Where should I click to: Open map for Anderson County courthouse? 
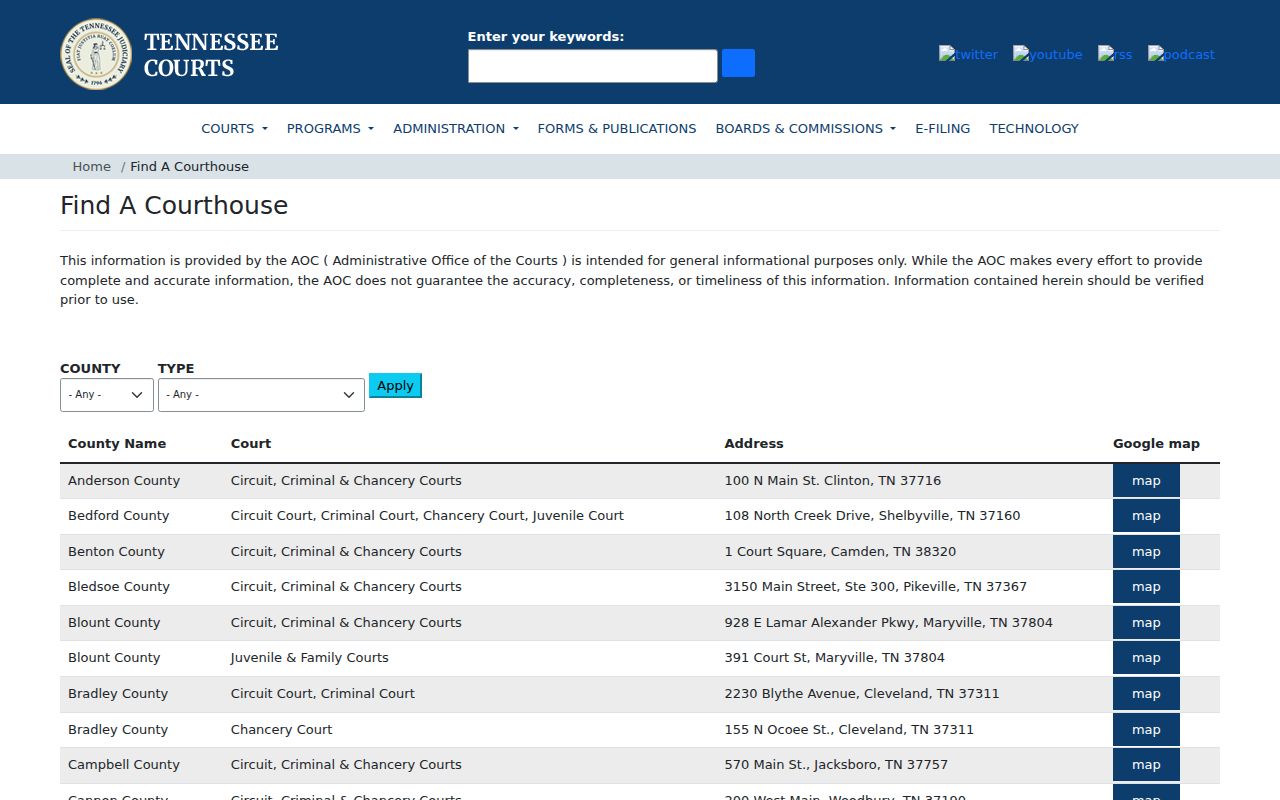[x=1146, y=481]
